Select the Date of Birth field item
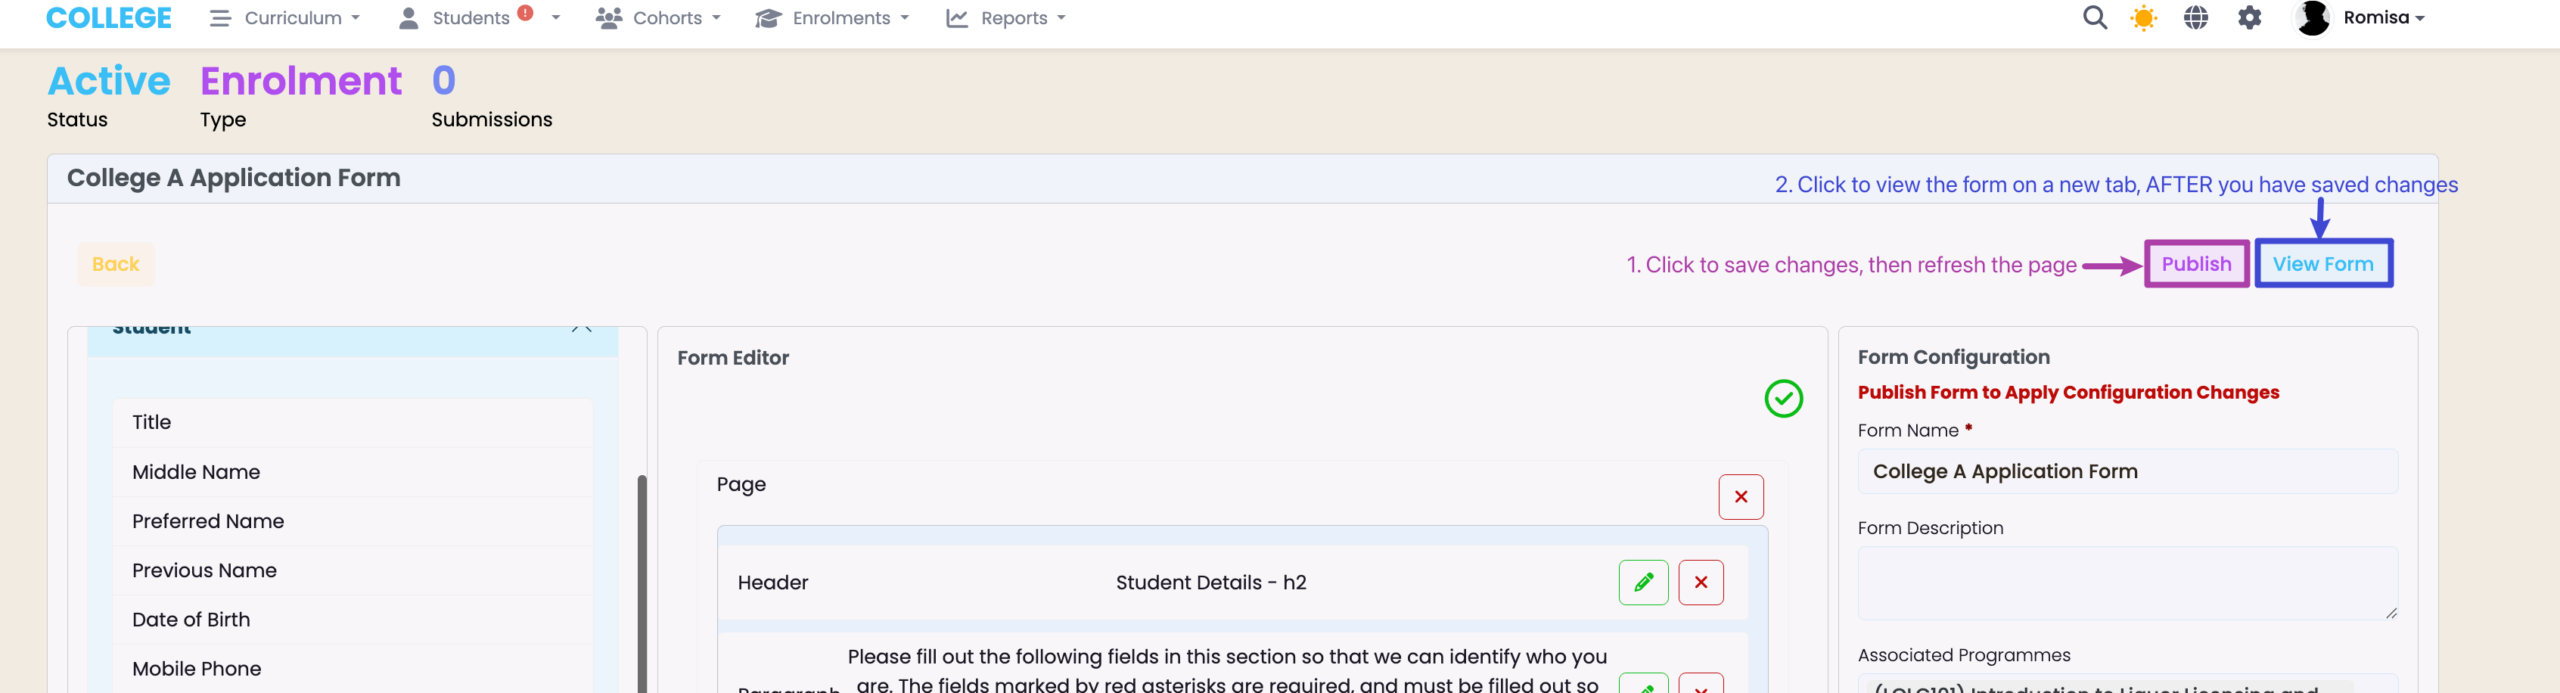 pos(191,620)
